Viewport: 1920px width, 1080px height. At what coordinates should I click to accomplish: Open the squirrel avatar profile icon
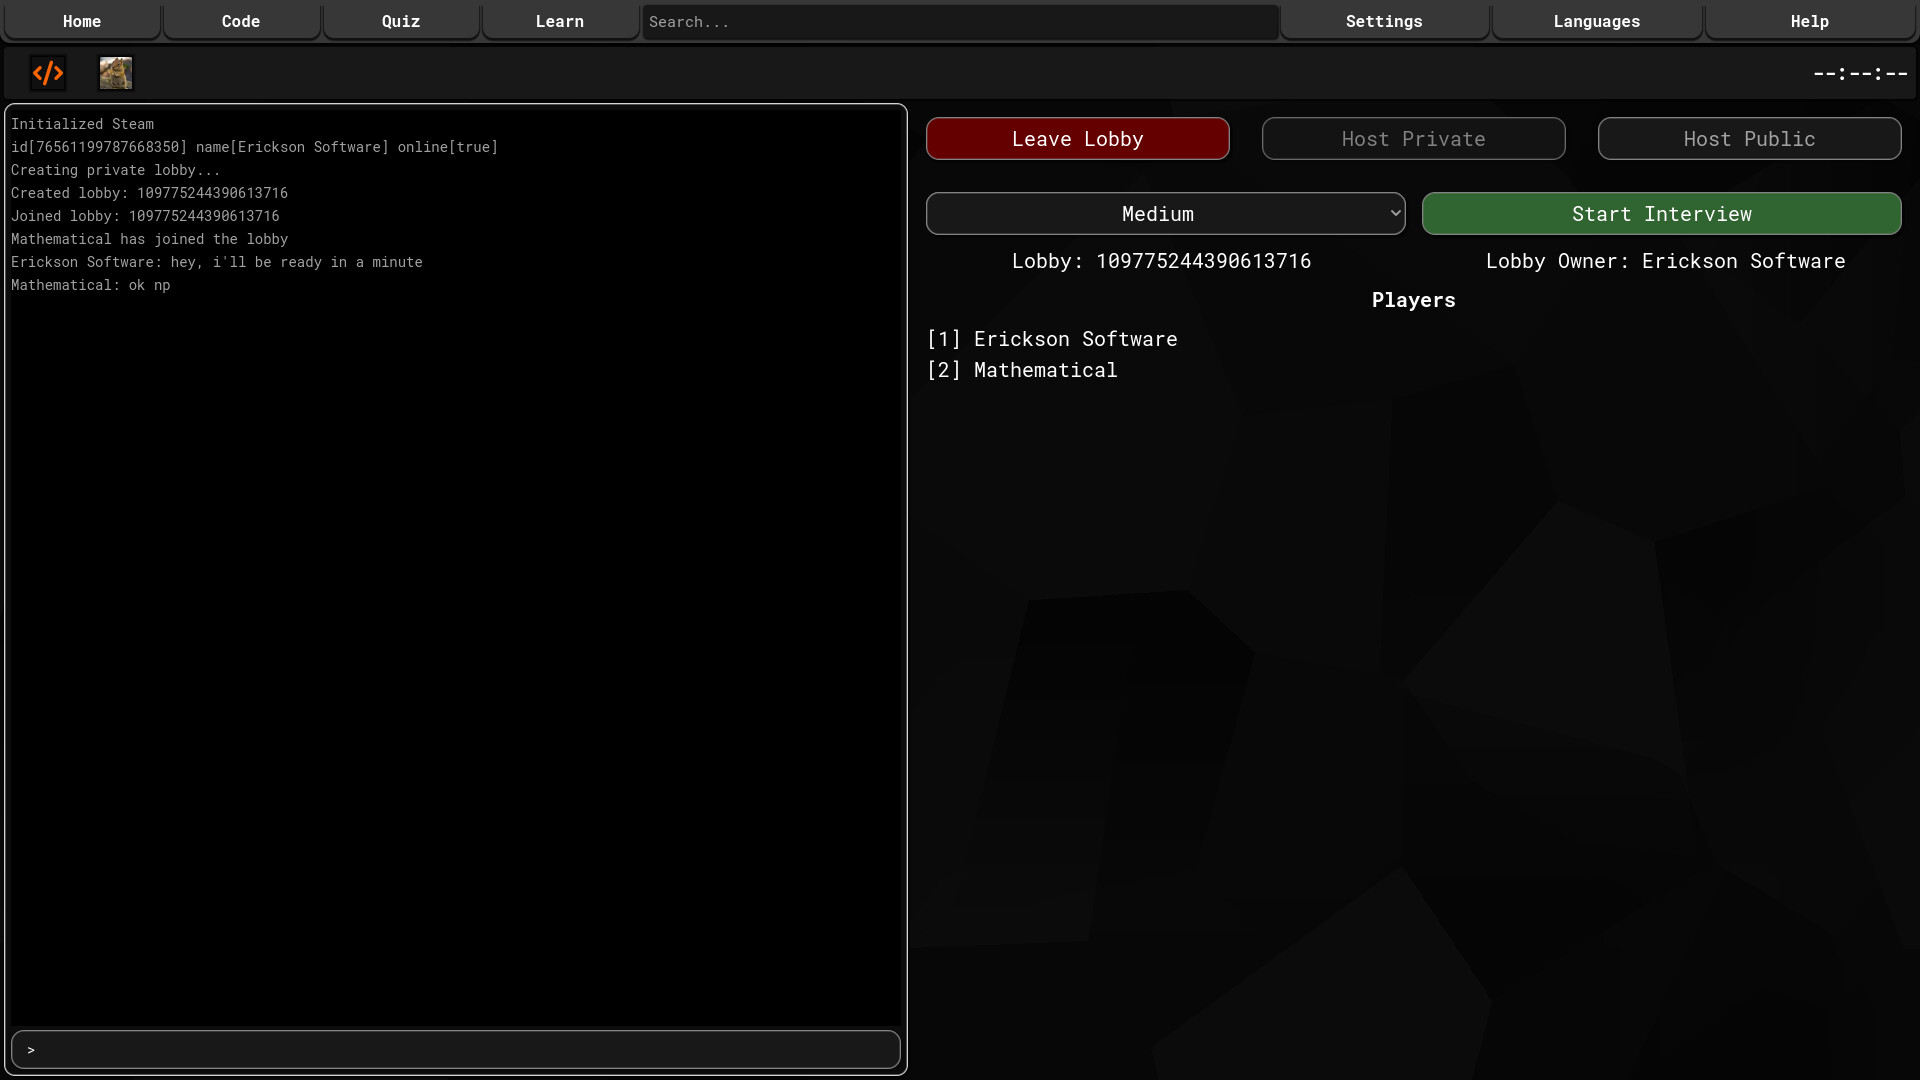(115, 72)
